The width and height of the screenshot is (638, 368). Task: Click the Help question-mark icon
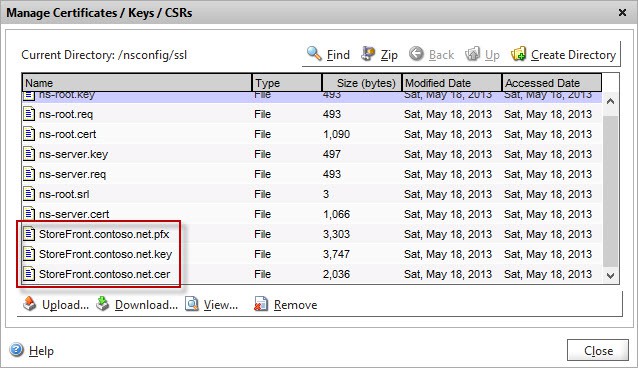click(16, 350)
